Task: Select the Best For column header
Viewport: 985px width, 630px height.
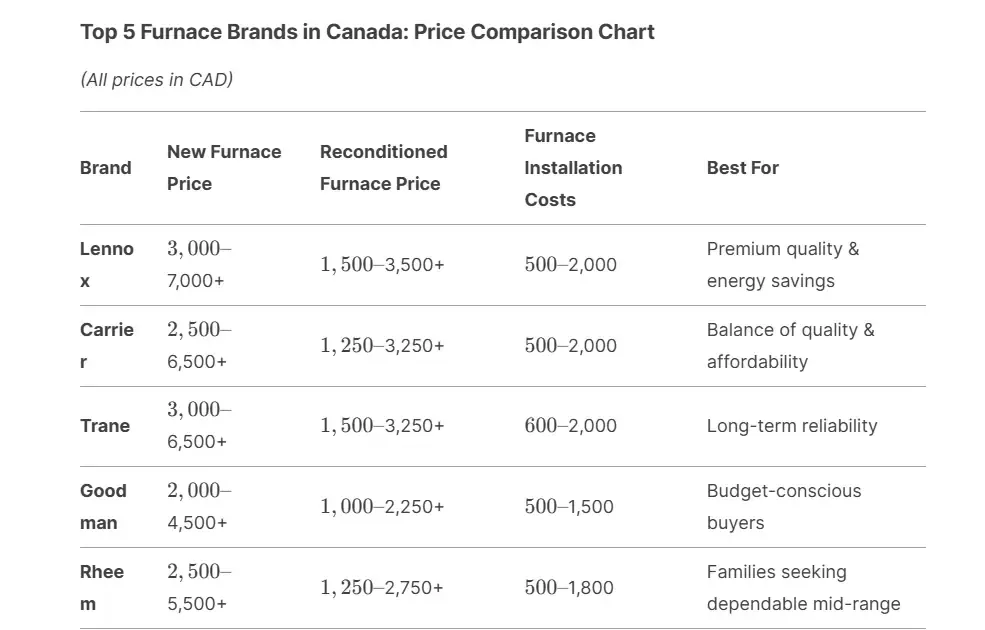Action: click(x=742, y=168)
